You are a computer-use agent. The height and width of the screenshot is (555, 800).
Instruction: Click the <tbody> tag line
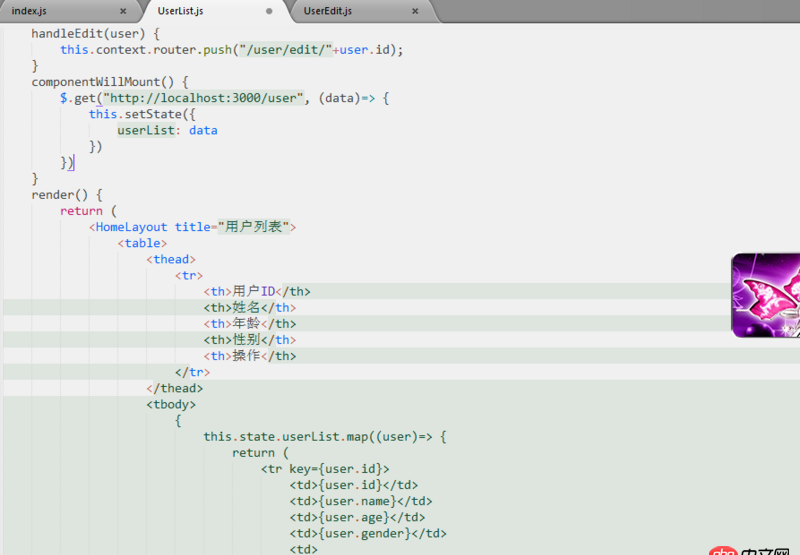171,405
